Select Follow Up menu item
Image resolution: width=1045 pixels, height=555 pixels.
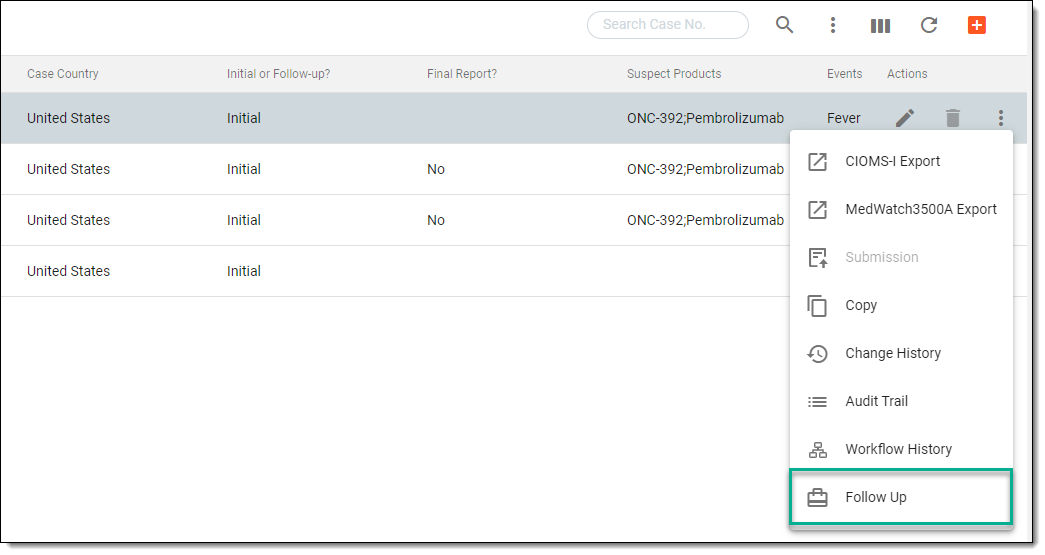click(x=901, y=497)
